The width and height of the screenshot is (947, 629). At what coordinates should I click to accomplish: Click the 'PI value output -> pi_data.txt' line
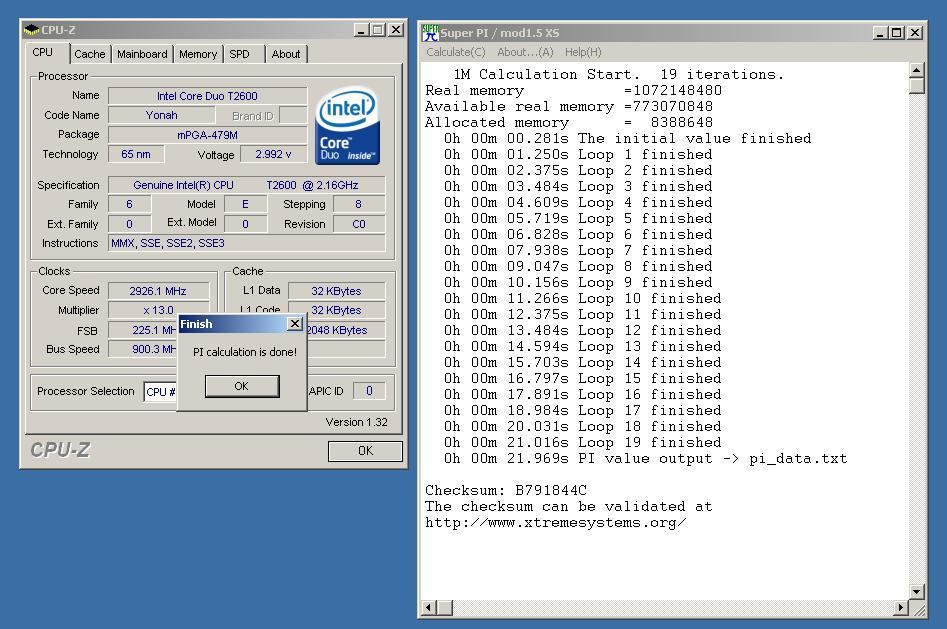point(646,459)
